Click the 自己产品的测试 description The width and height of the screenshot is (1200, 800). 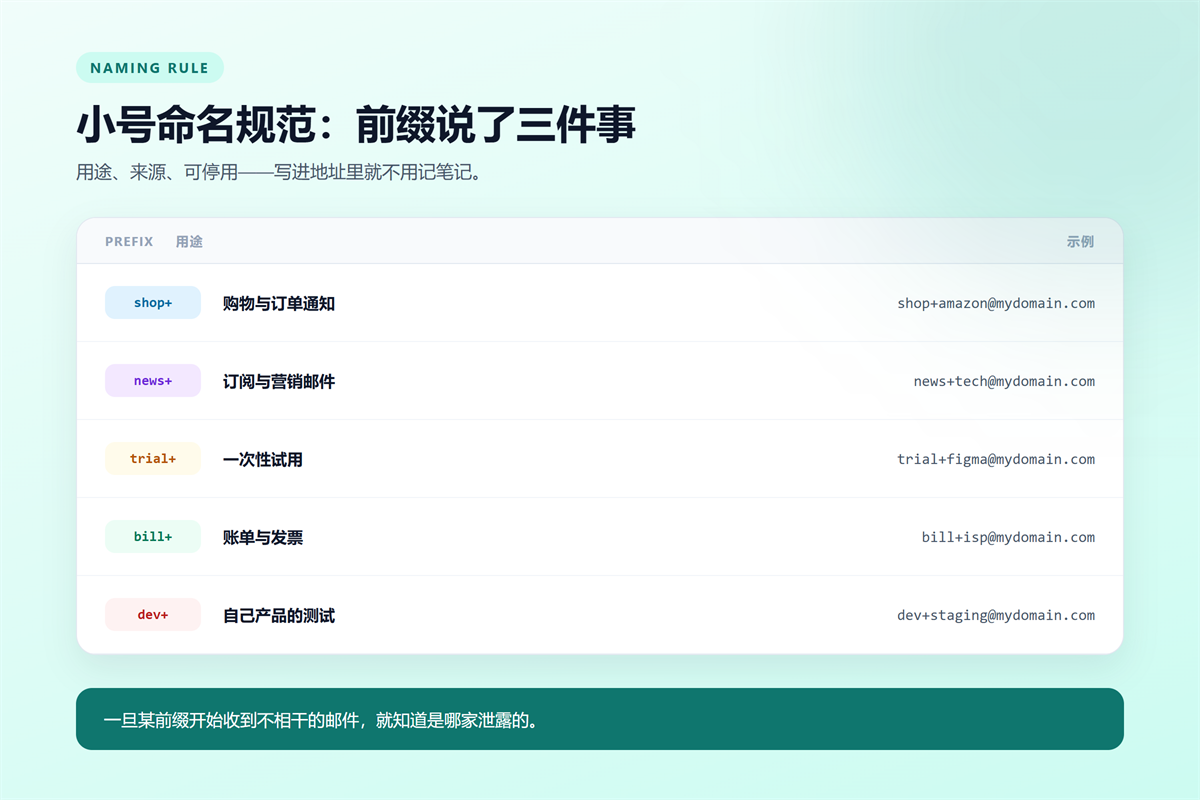point(279,615)
